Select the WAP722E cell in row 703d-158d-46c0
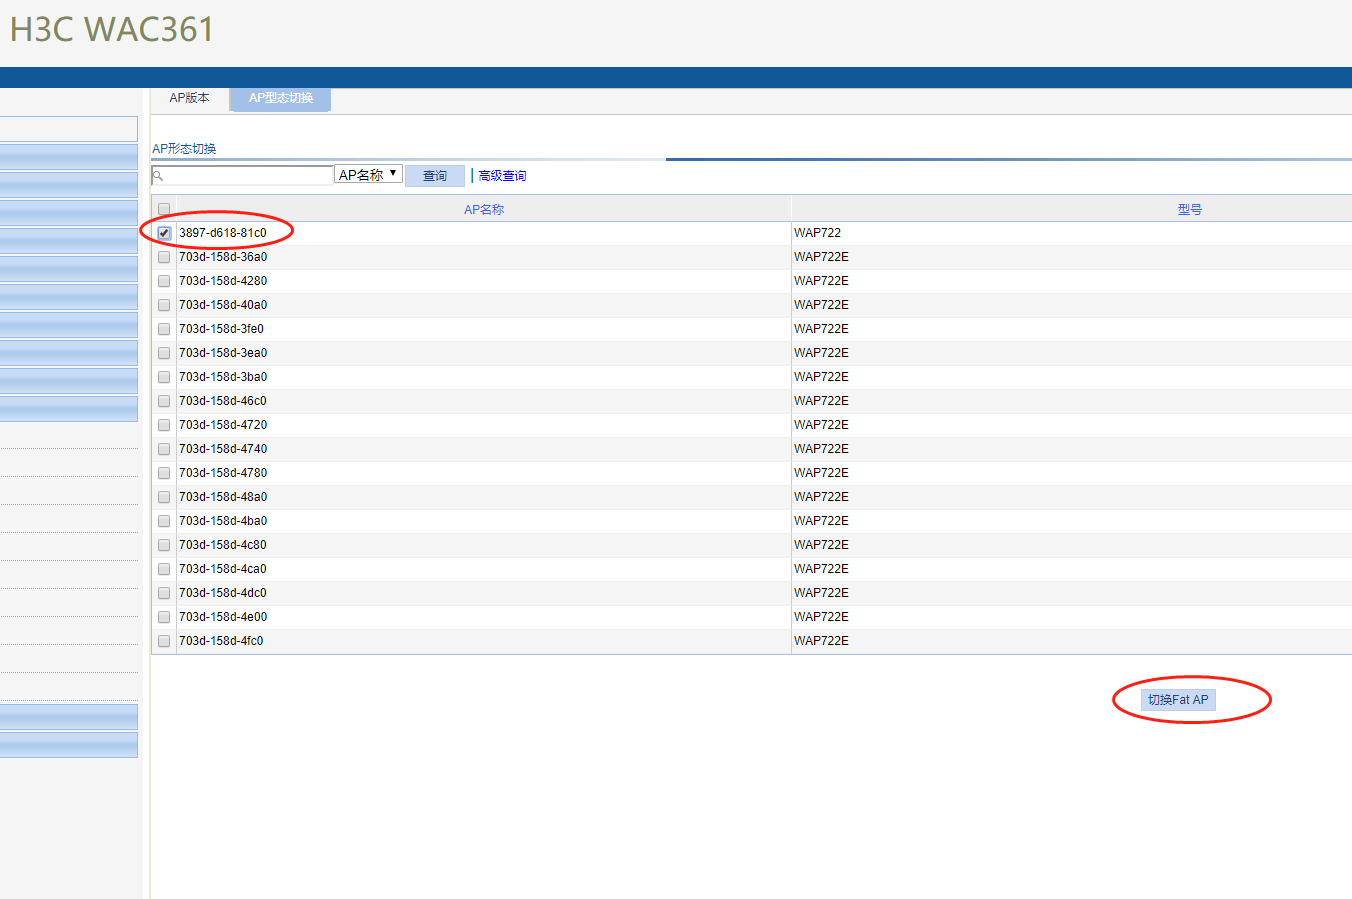Image resolution: width=1352 pixels, height=899 pixels. click(821, 401)
